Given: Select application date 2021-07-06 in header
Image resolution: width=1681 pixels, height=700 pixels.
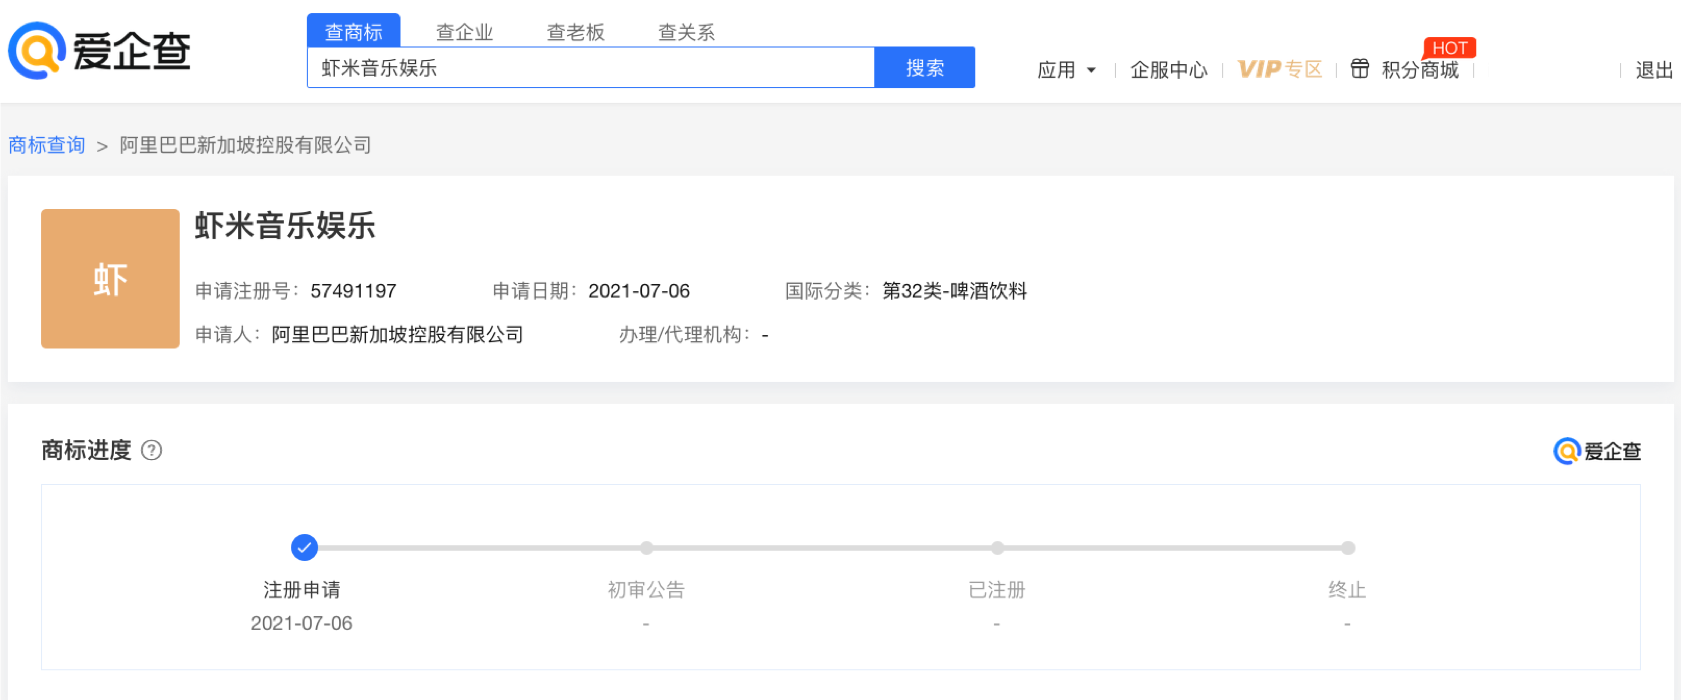Looking at the screenshot, I should [639, 291].
